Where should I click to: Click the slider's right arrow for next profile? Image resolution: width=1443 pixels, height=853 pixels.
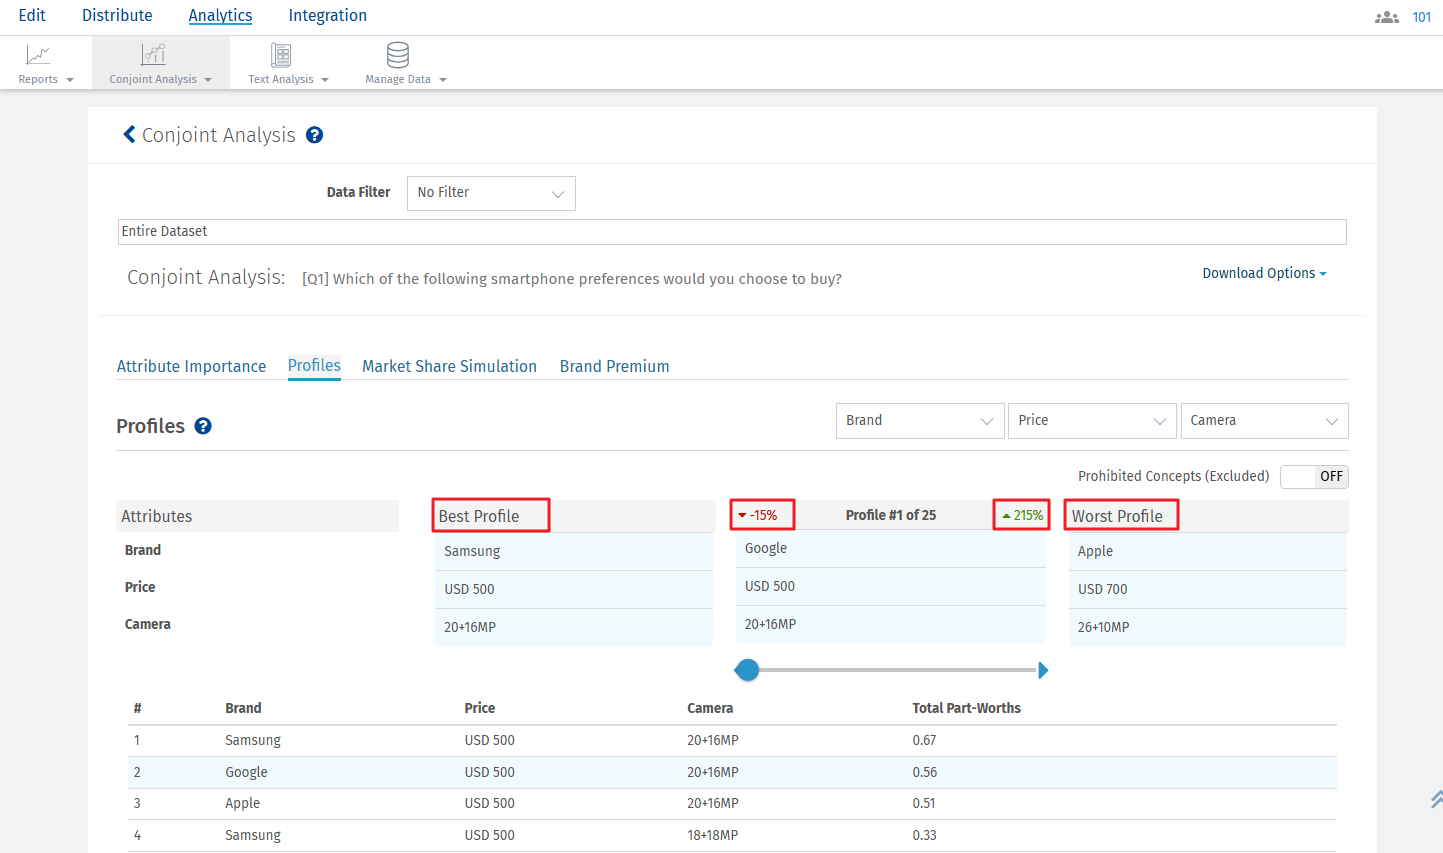tap(1043, 670)
